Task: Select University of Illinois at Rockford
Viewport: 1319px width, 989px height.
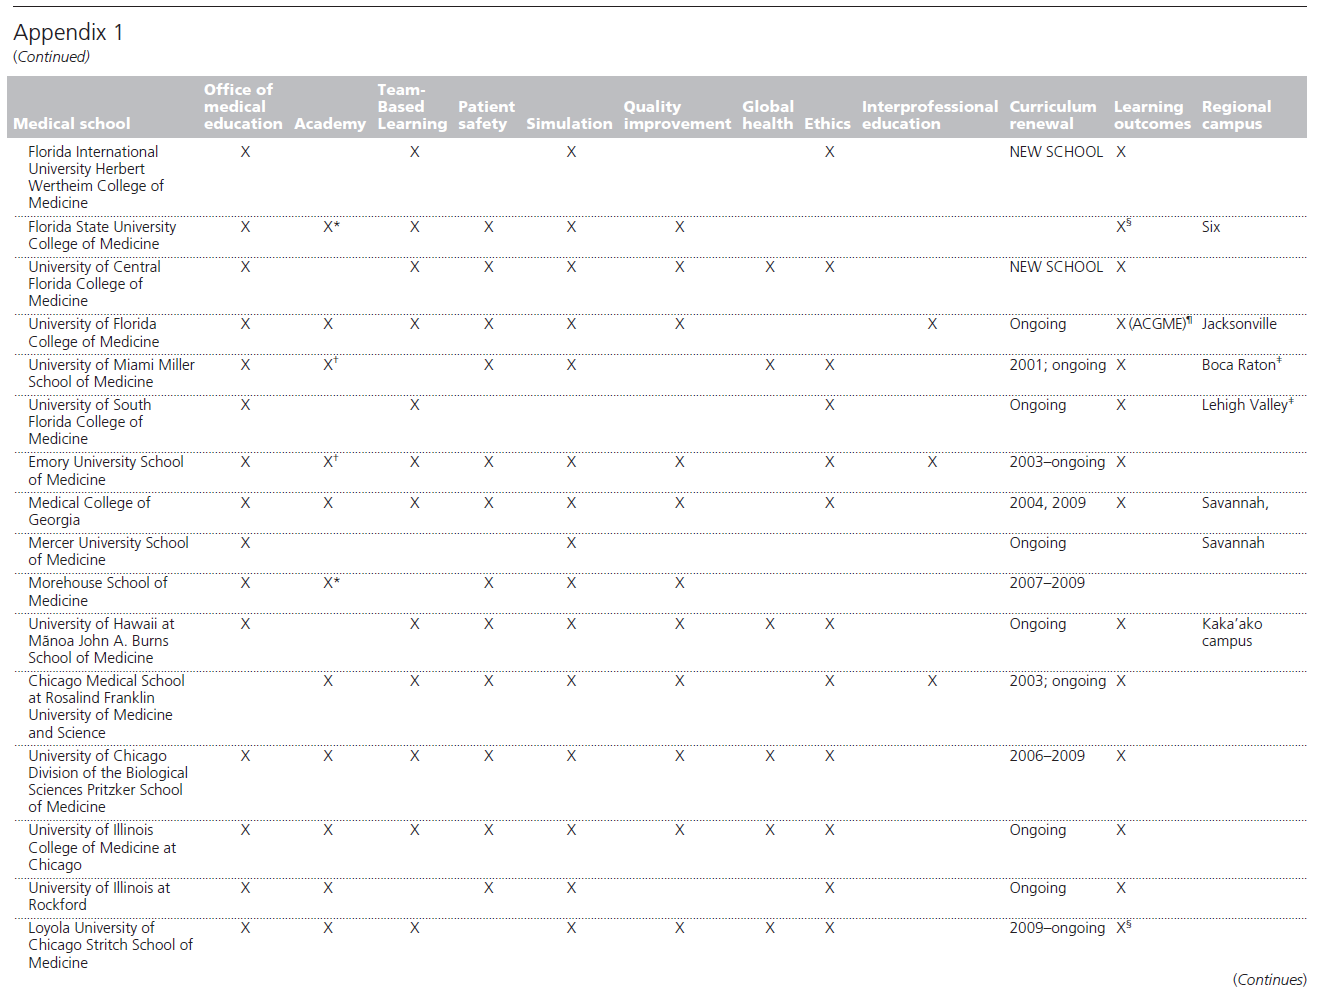Action: 99,896
